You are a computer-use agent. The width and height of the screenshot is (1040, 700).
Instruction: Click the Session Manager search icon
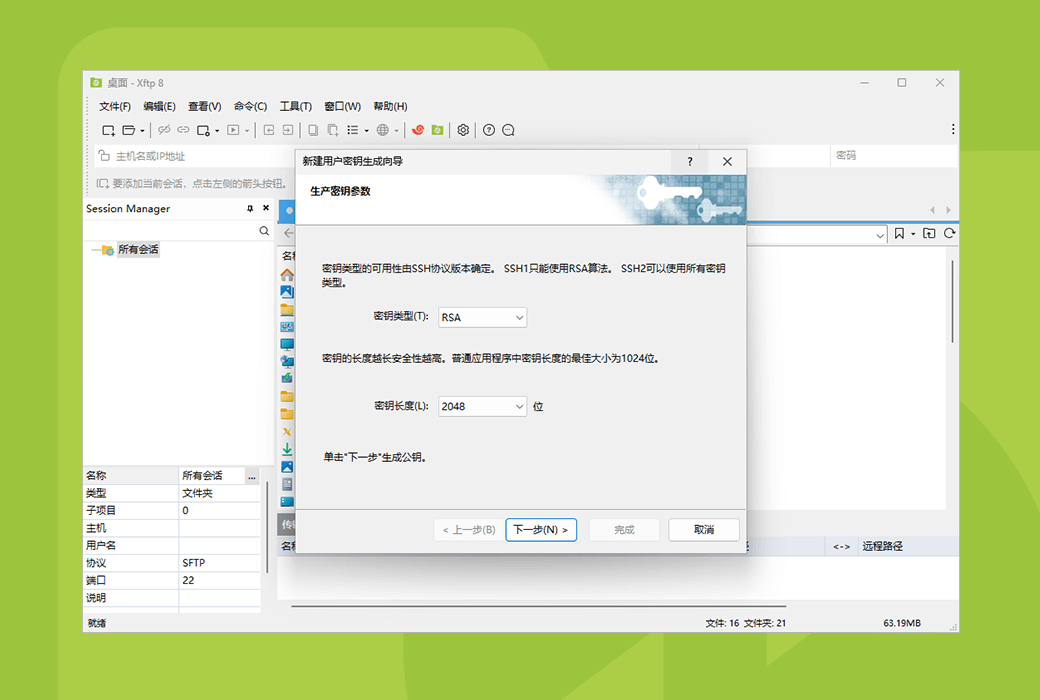click(x=264, y=231)
